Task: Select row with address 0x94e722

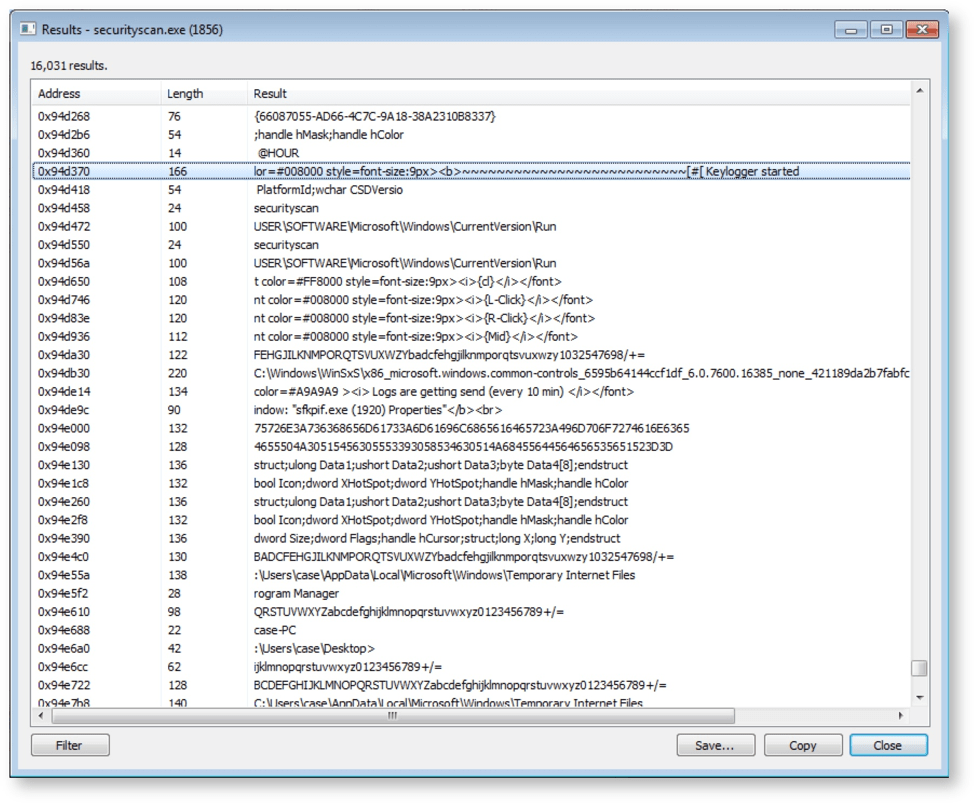Action: tap(471, 685)
